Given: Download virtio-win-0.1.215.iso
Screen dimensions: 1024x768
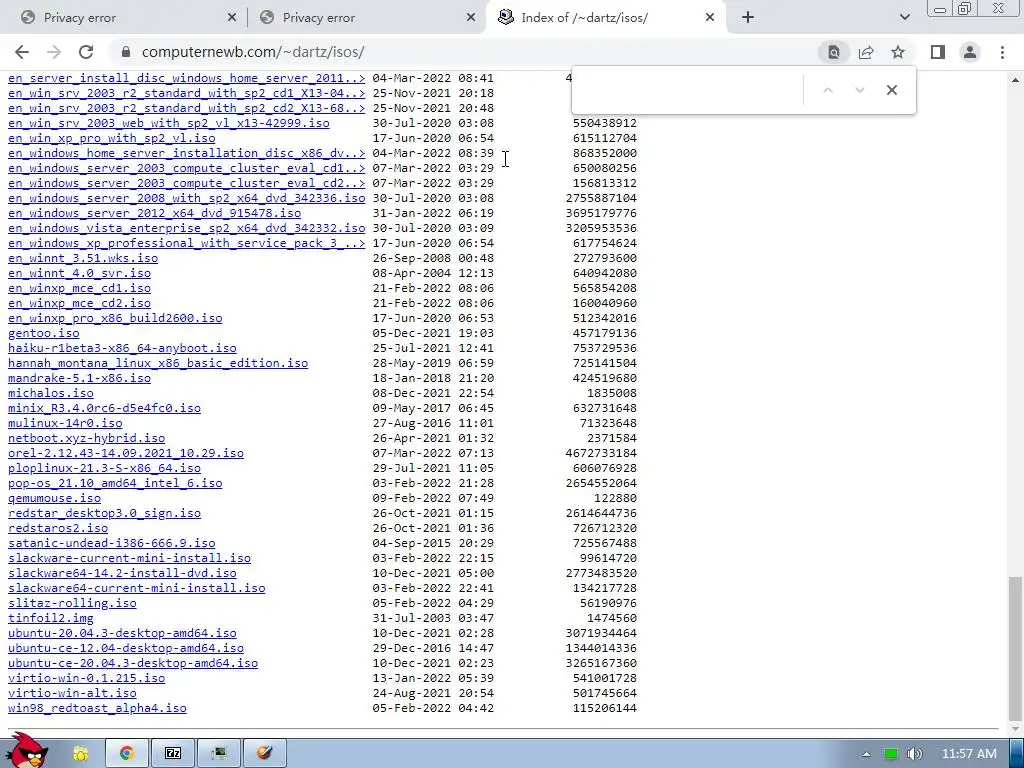Looking at the screenshot, I should pyautogui.click(x=86, y=678).
